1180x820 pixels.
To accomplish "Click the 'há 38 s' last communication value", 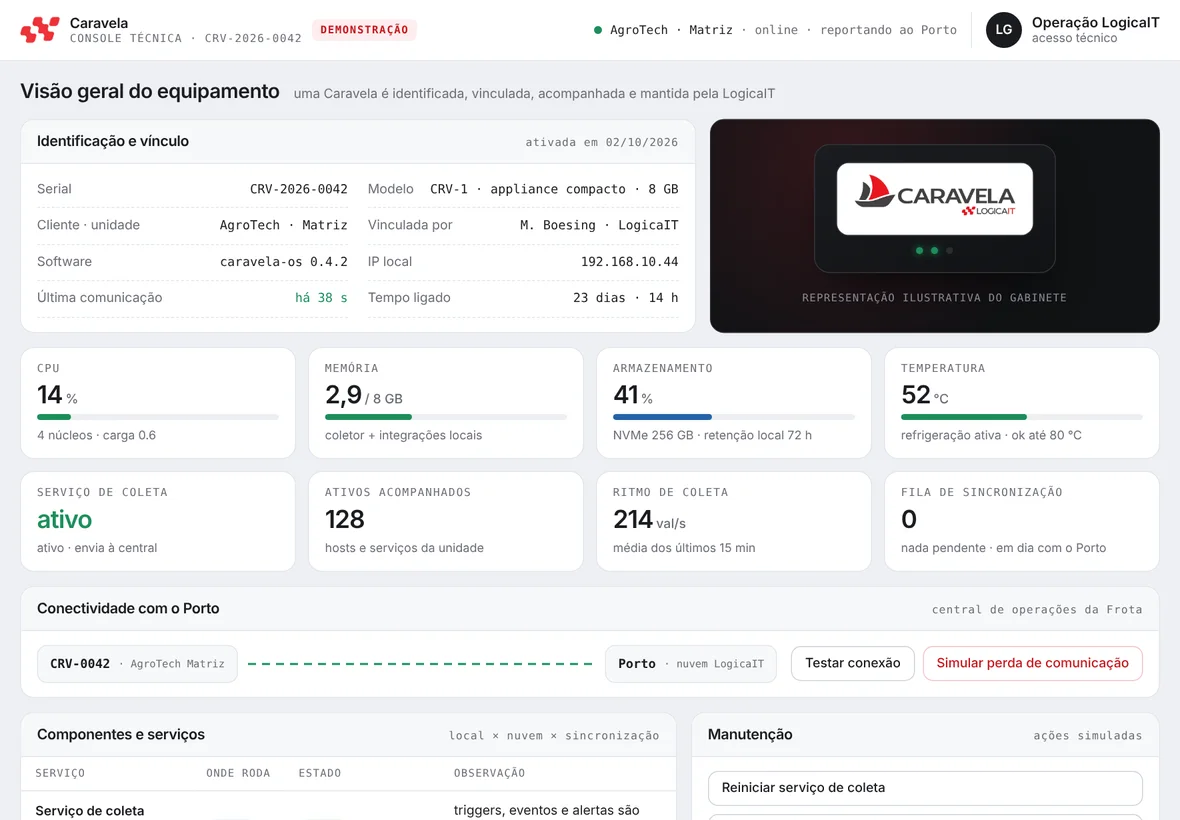I will click(x=321, y=298).
